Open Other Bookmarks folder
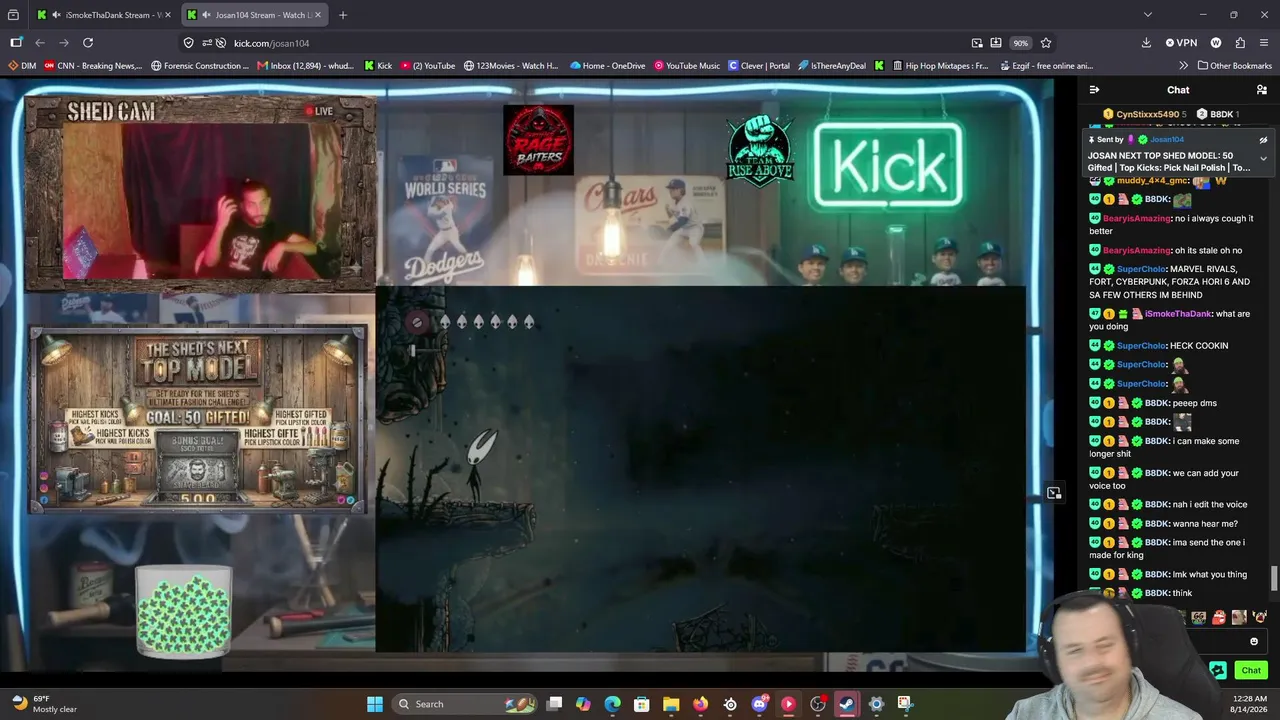The height and width of the screenshot is (720, 1280). pos(1234,66)
